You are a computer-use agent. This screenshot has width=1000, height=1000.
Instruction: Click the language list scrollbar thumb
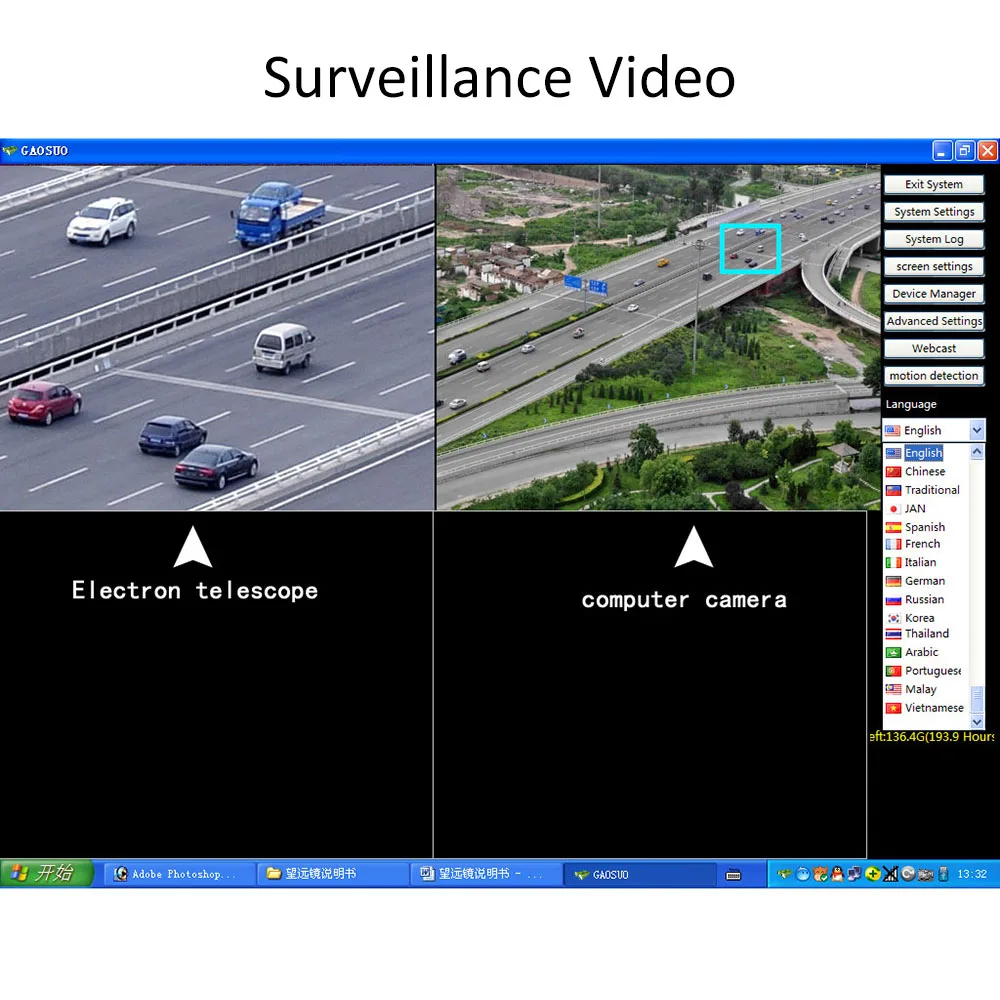pos(977,699)
